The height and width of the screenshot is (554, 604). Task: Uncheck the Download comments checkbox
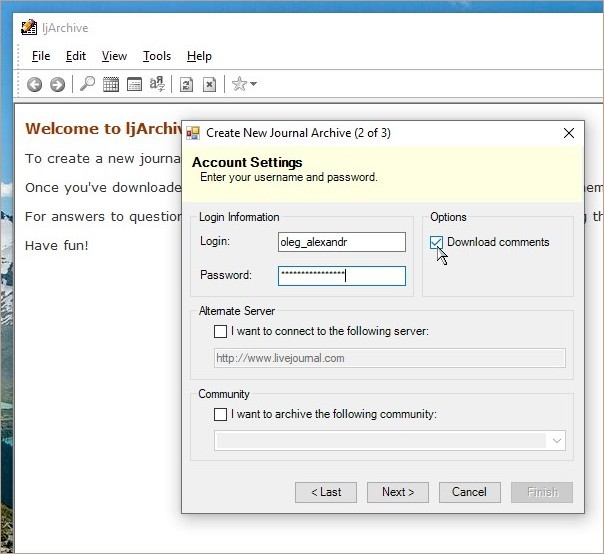(x=436, y=243)
